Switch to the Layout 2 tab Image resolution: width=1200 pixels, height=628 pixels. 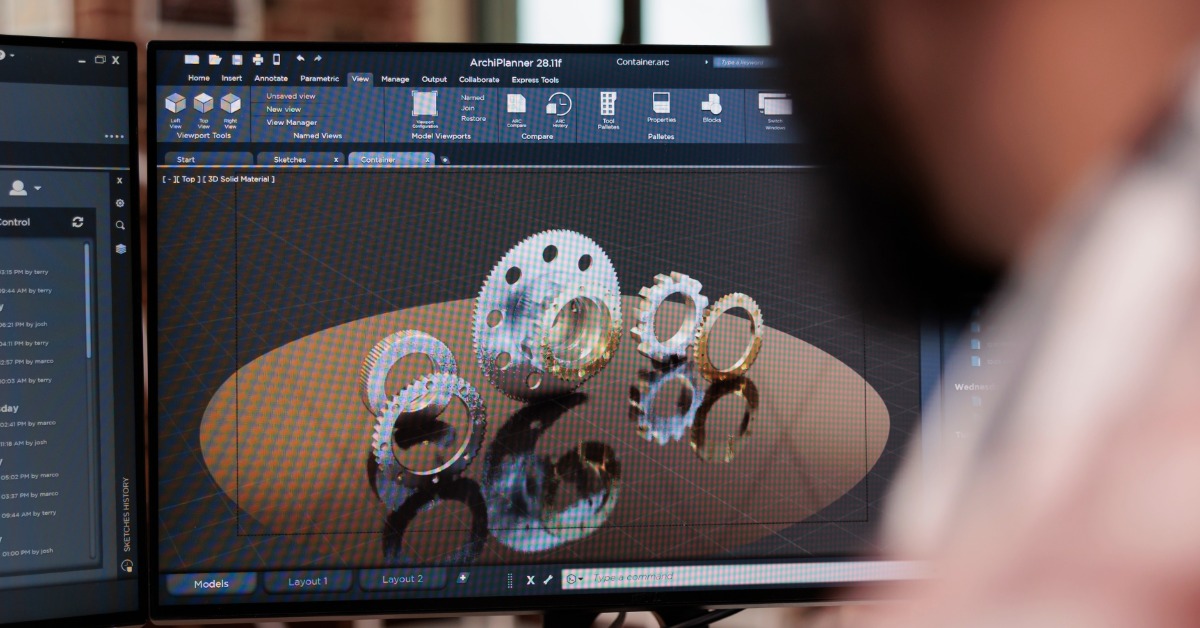pos(403,579)
